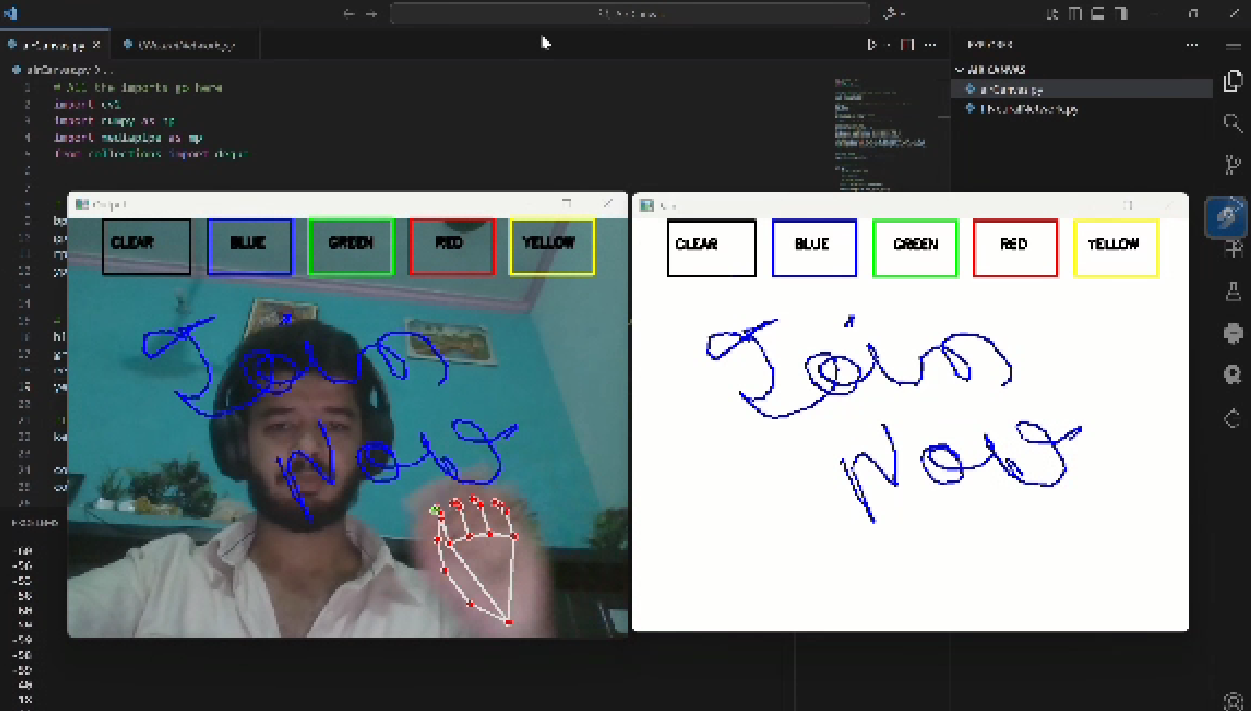Toggle the bottom panel layout icon
Image resolution: width=1251 pixels, height=711 pixels.
tap(1097, 14)
